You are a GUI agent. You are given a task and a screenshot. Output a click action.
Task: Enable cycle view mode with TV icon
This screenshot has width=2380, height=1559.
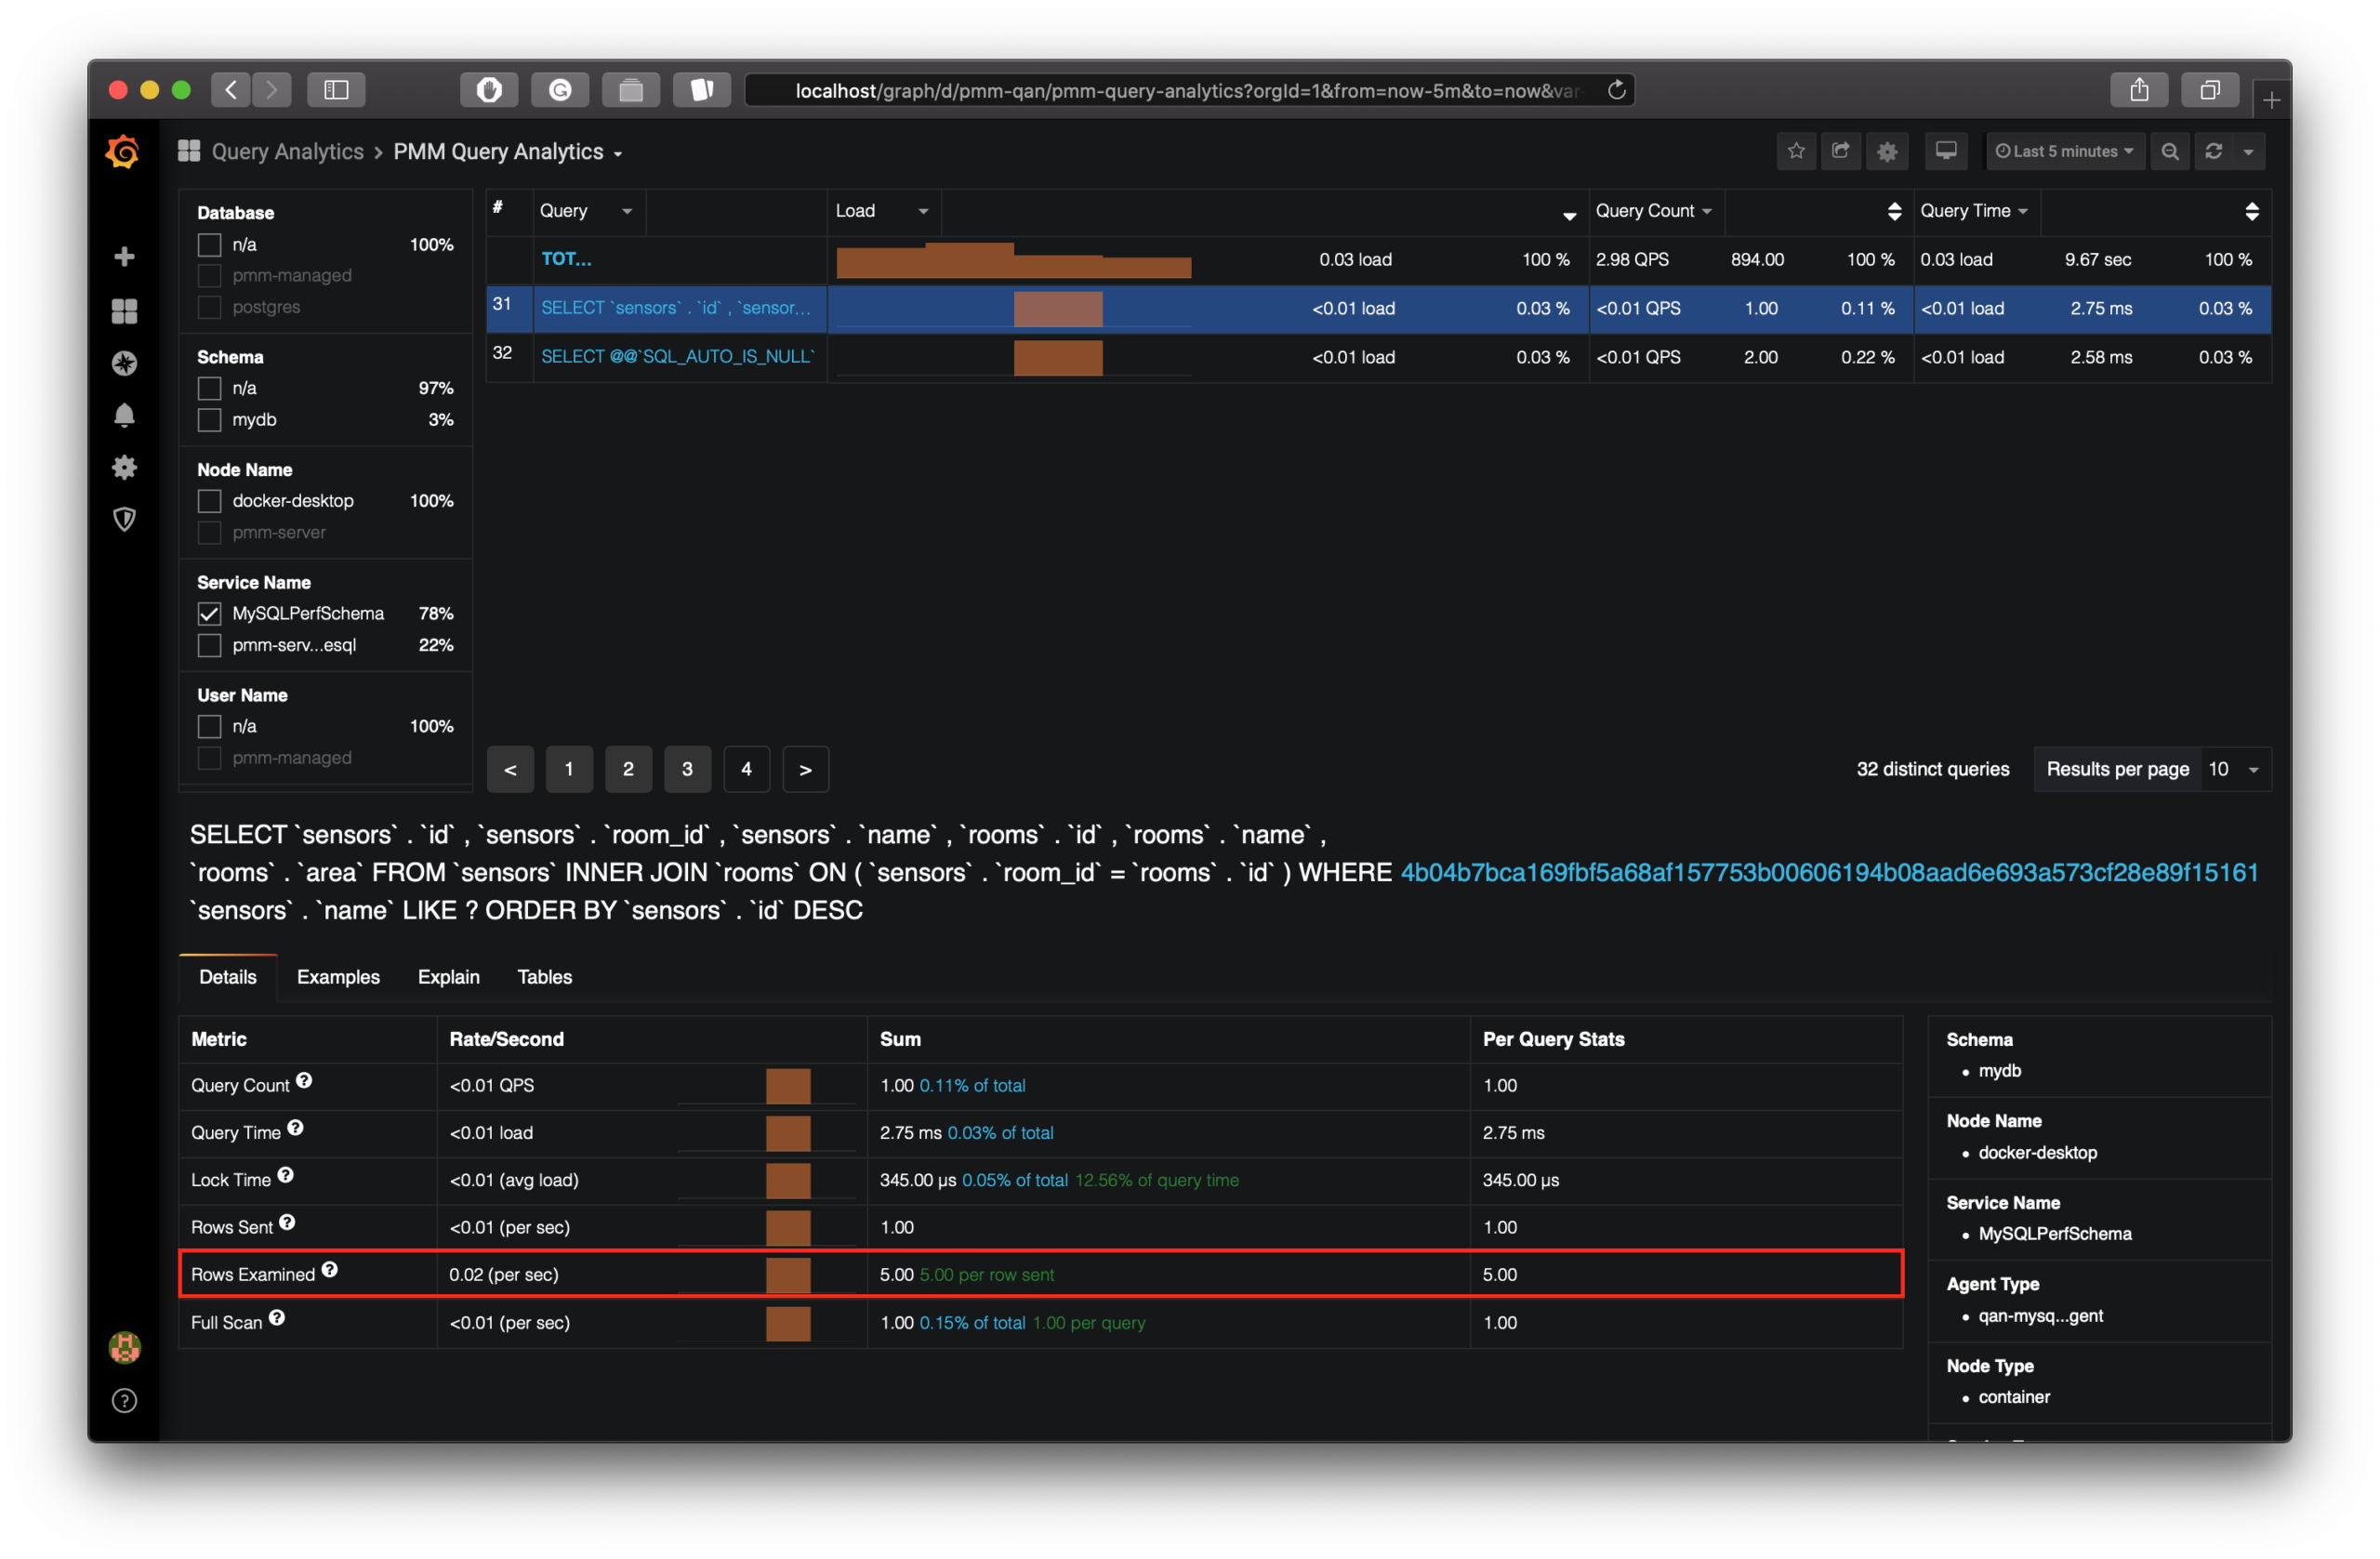[1946, 151]
